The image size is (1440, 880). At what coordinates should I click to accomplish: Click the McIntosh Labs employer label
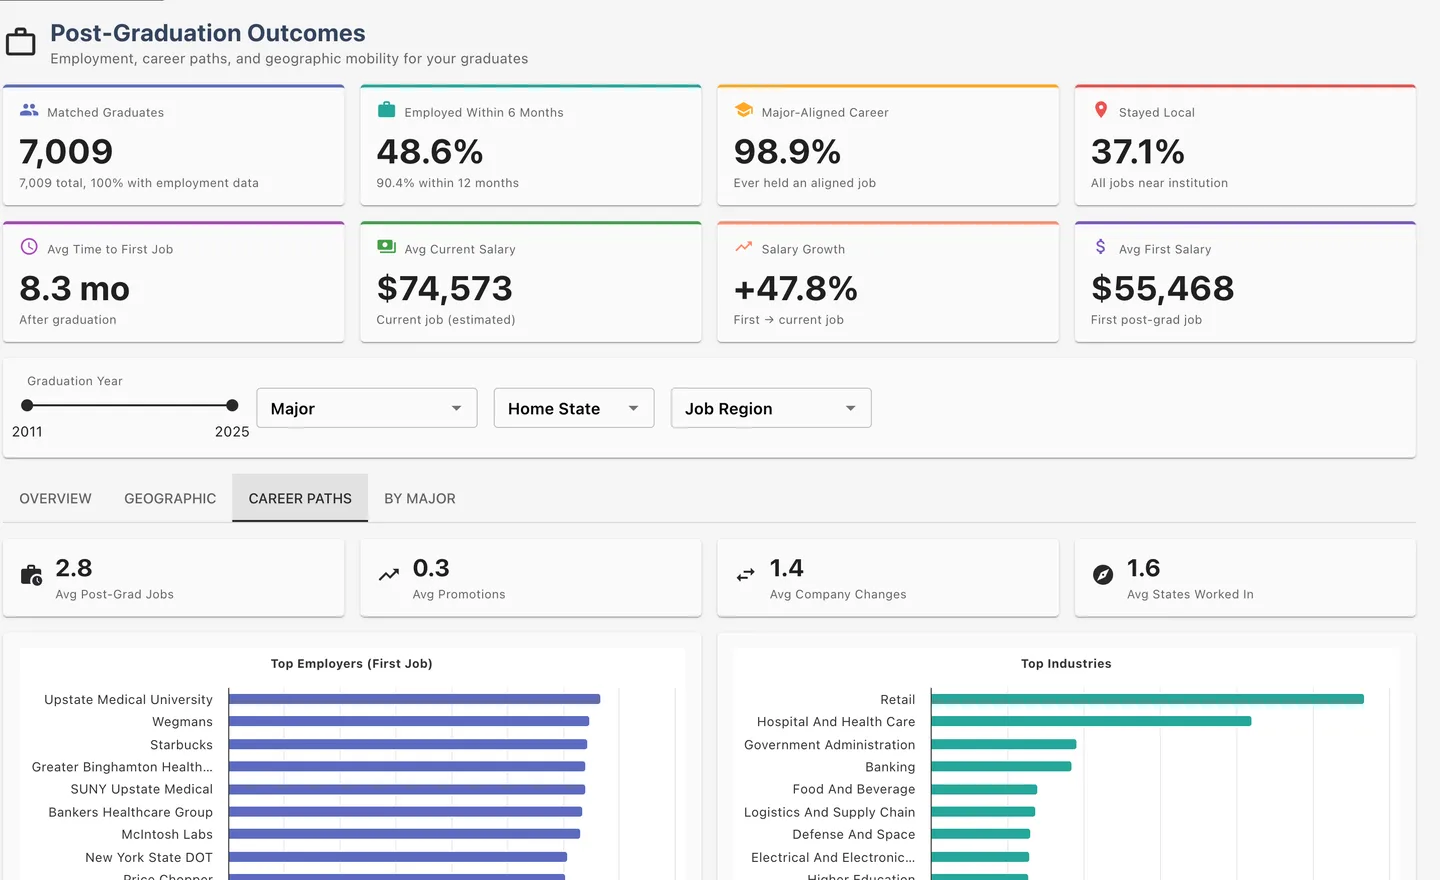167,834
